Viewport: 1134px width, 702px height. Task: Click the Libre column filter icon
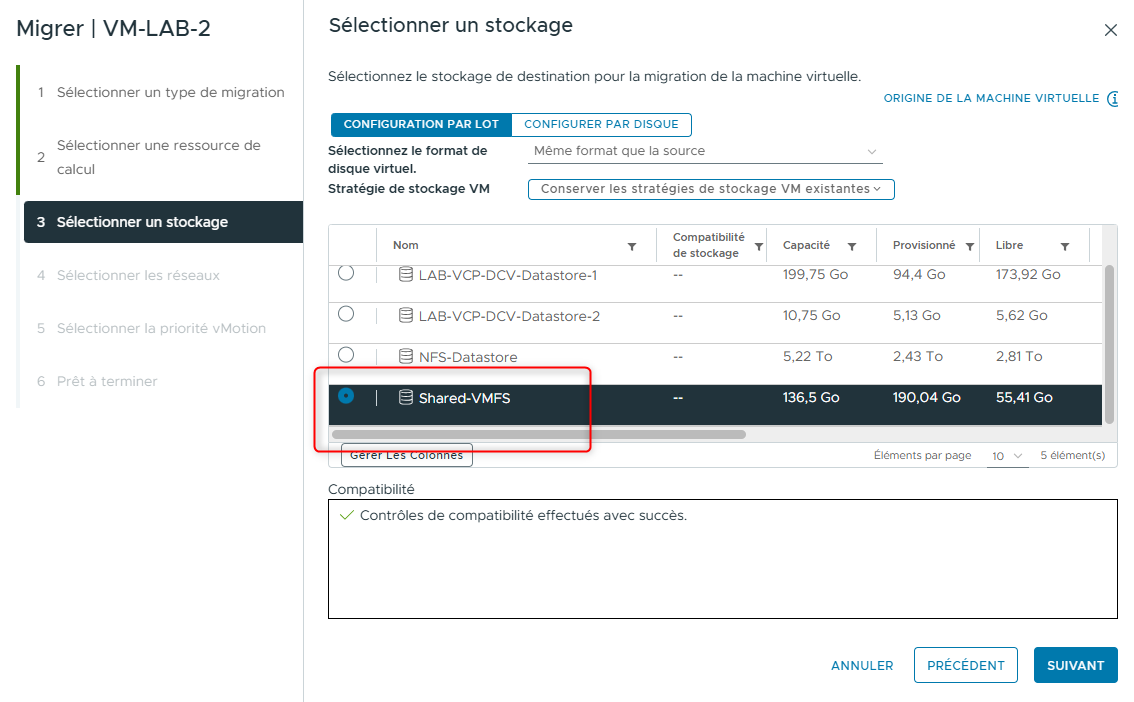click(x=1063, y=245)
